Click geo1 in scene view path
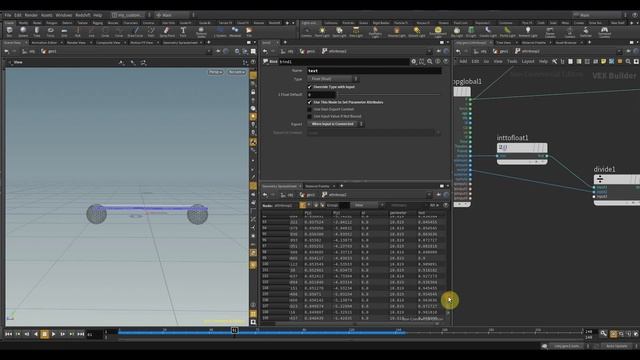640x360 pixels. coord(49,51)
